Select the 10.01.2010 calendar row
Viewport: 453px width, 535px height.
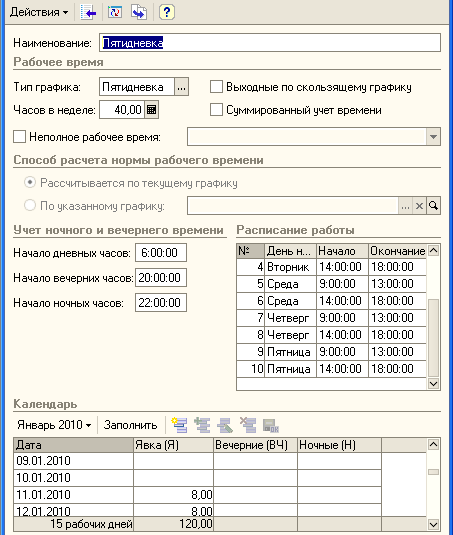click(x=198, y=478)
